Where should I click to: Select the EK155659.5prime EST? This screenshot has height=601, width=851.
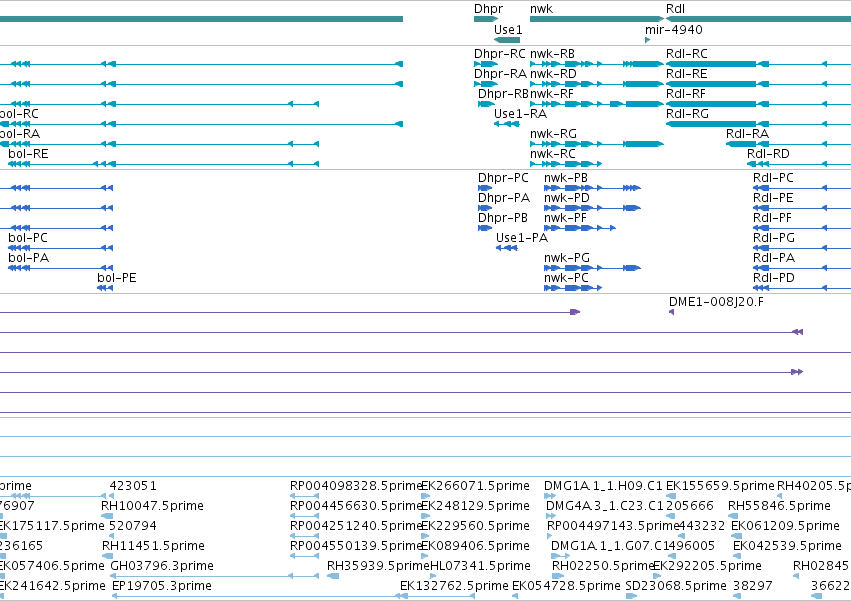(671, 496)
